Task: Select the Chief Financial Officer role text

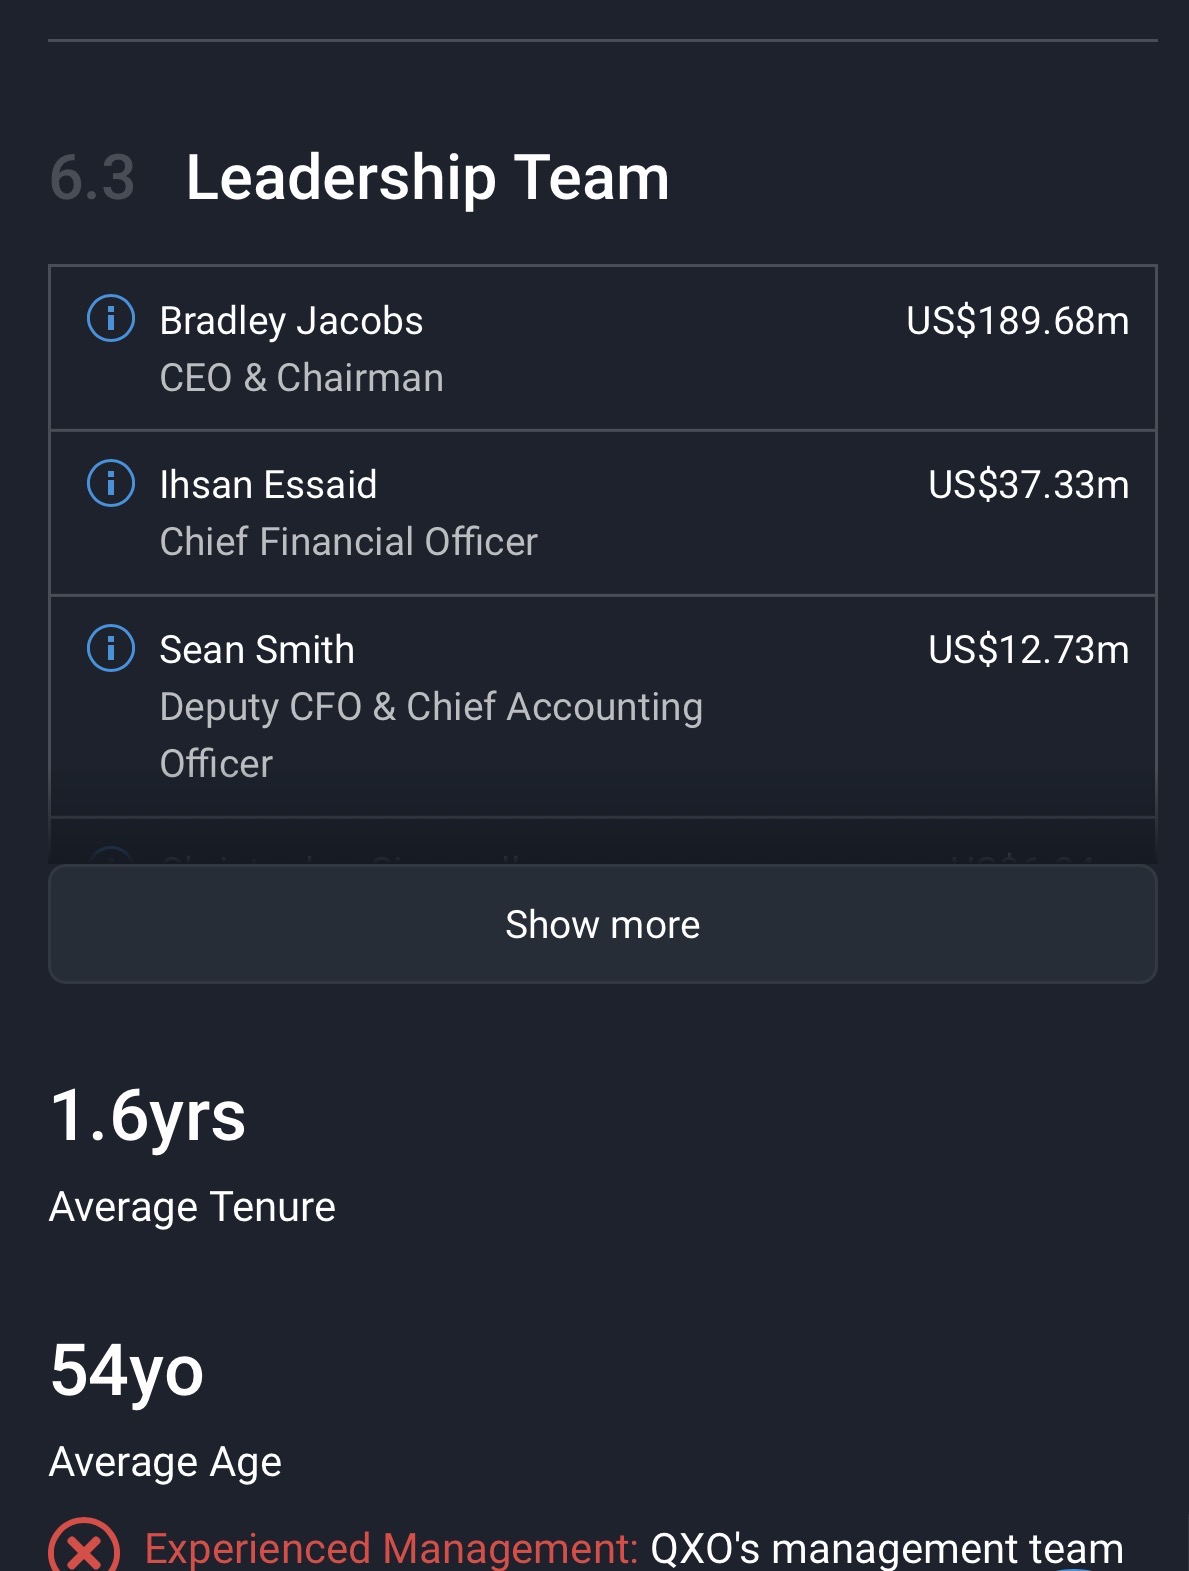Action: 348,542
